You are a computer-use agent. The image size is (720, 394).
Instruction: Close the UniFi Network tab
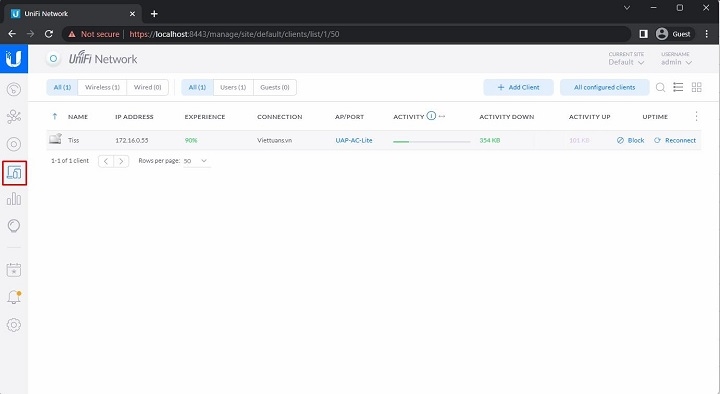[x=132, y=14]
